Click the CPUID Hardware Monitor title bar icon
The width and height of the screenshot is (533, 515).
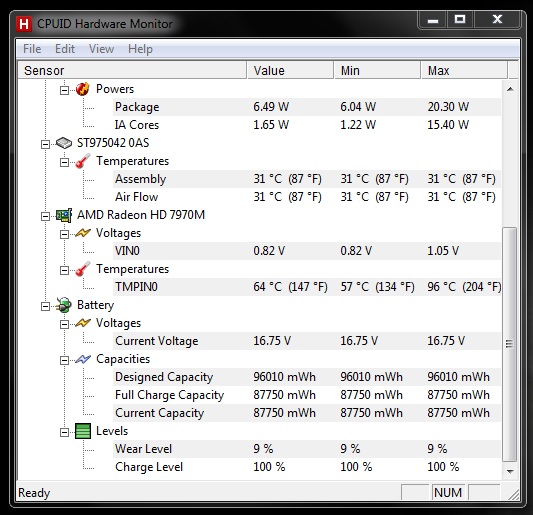24,24
